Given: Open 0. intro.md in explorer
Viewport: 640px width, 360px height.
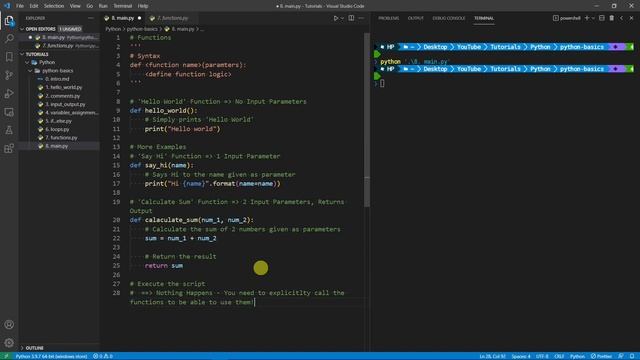Looking at the screenshot, I should click(57, 79).
